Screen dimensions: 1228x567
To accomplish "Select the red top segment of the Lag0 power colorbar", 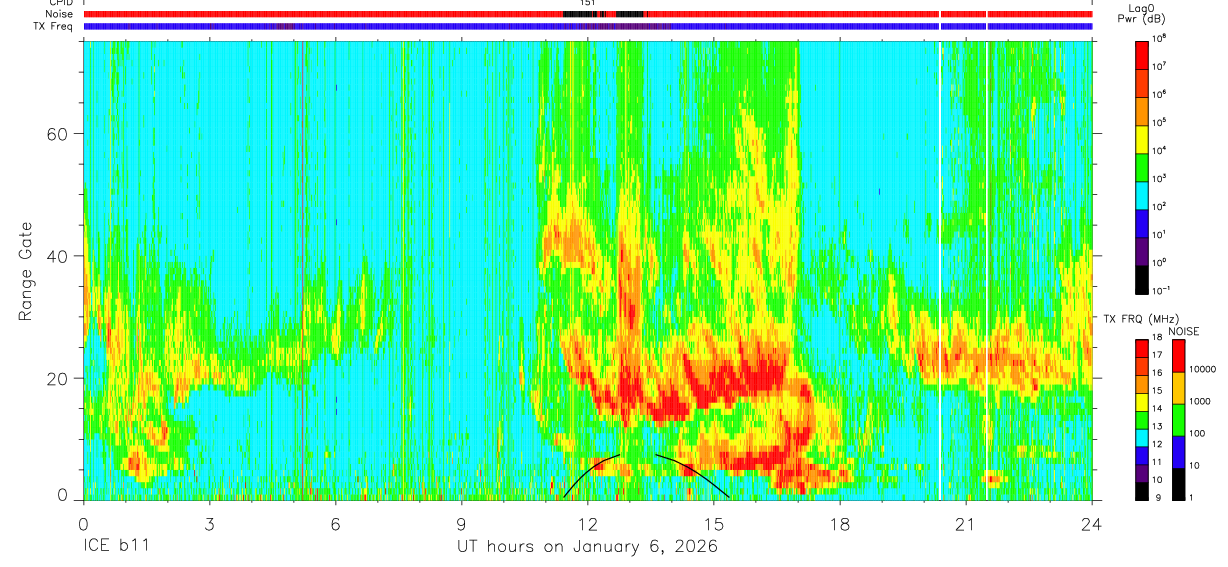I will (x=1143, y=54).
